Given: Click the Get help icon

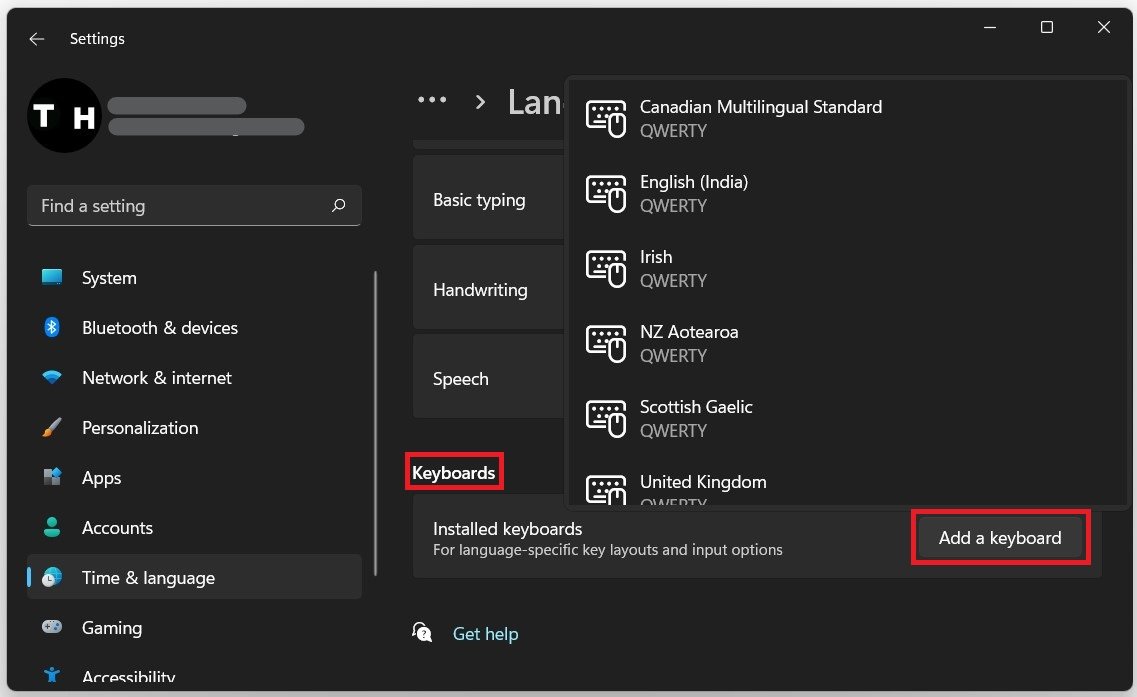Looking at the screenshot, I should point(423,633).
